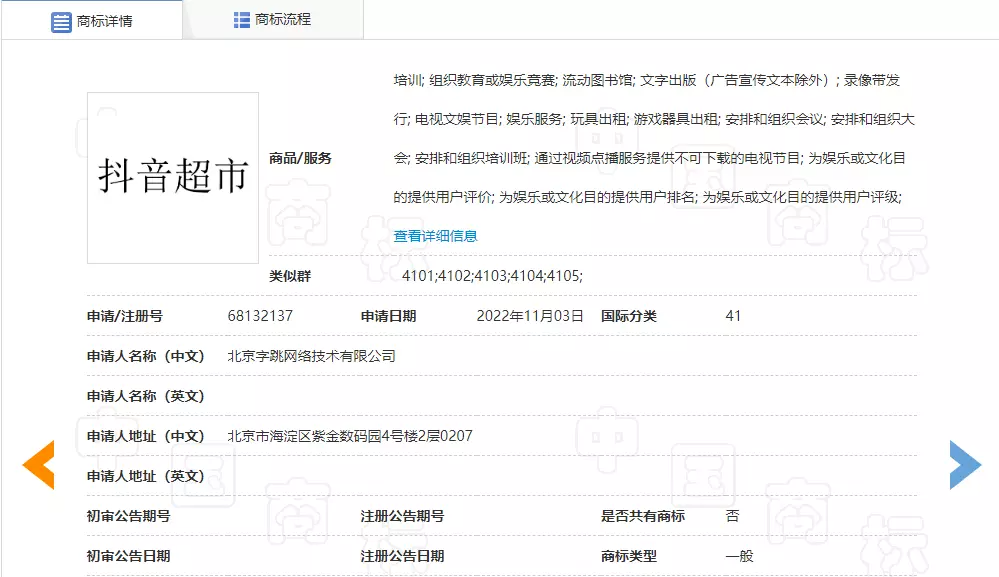The height and width of the screenshot is (577, 999).
Task: Click the goods line starting 行; 电视文娱节目
Action: pyautogui.click(x=654, y=119)
